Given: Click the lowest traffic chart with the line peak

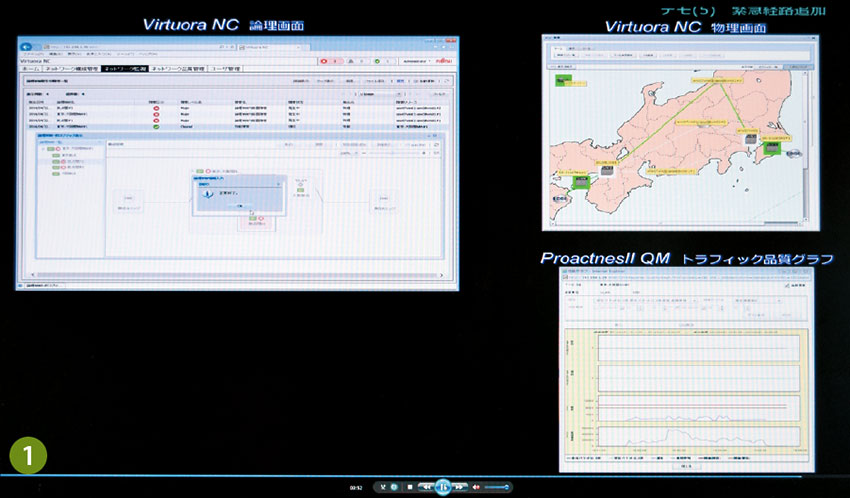Looking at the screenshot, I should point(699,437).
